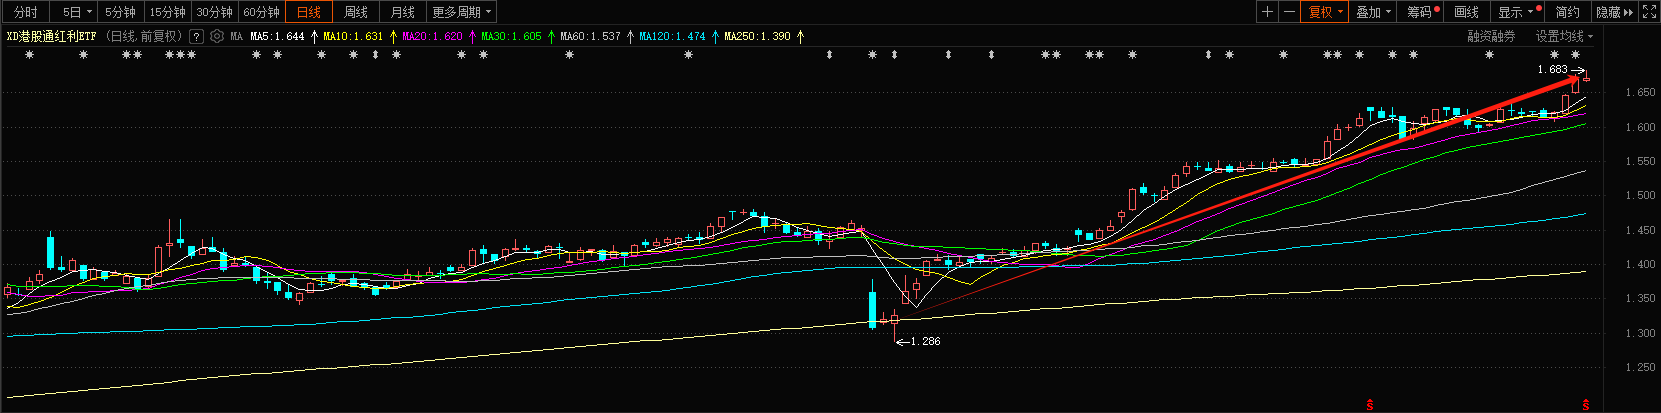This screenshot has width=1661, height=413.
Task: Expand the 更多周期 dropdown
Action: pos(462,12)
